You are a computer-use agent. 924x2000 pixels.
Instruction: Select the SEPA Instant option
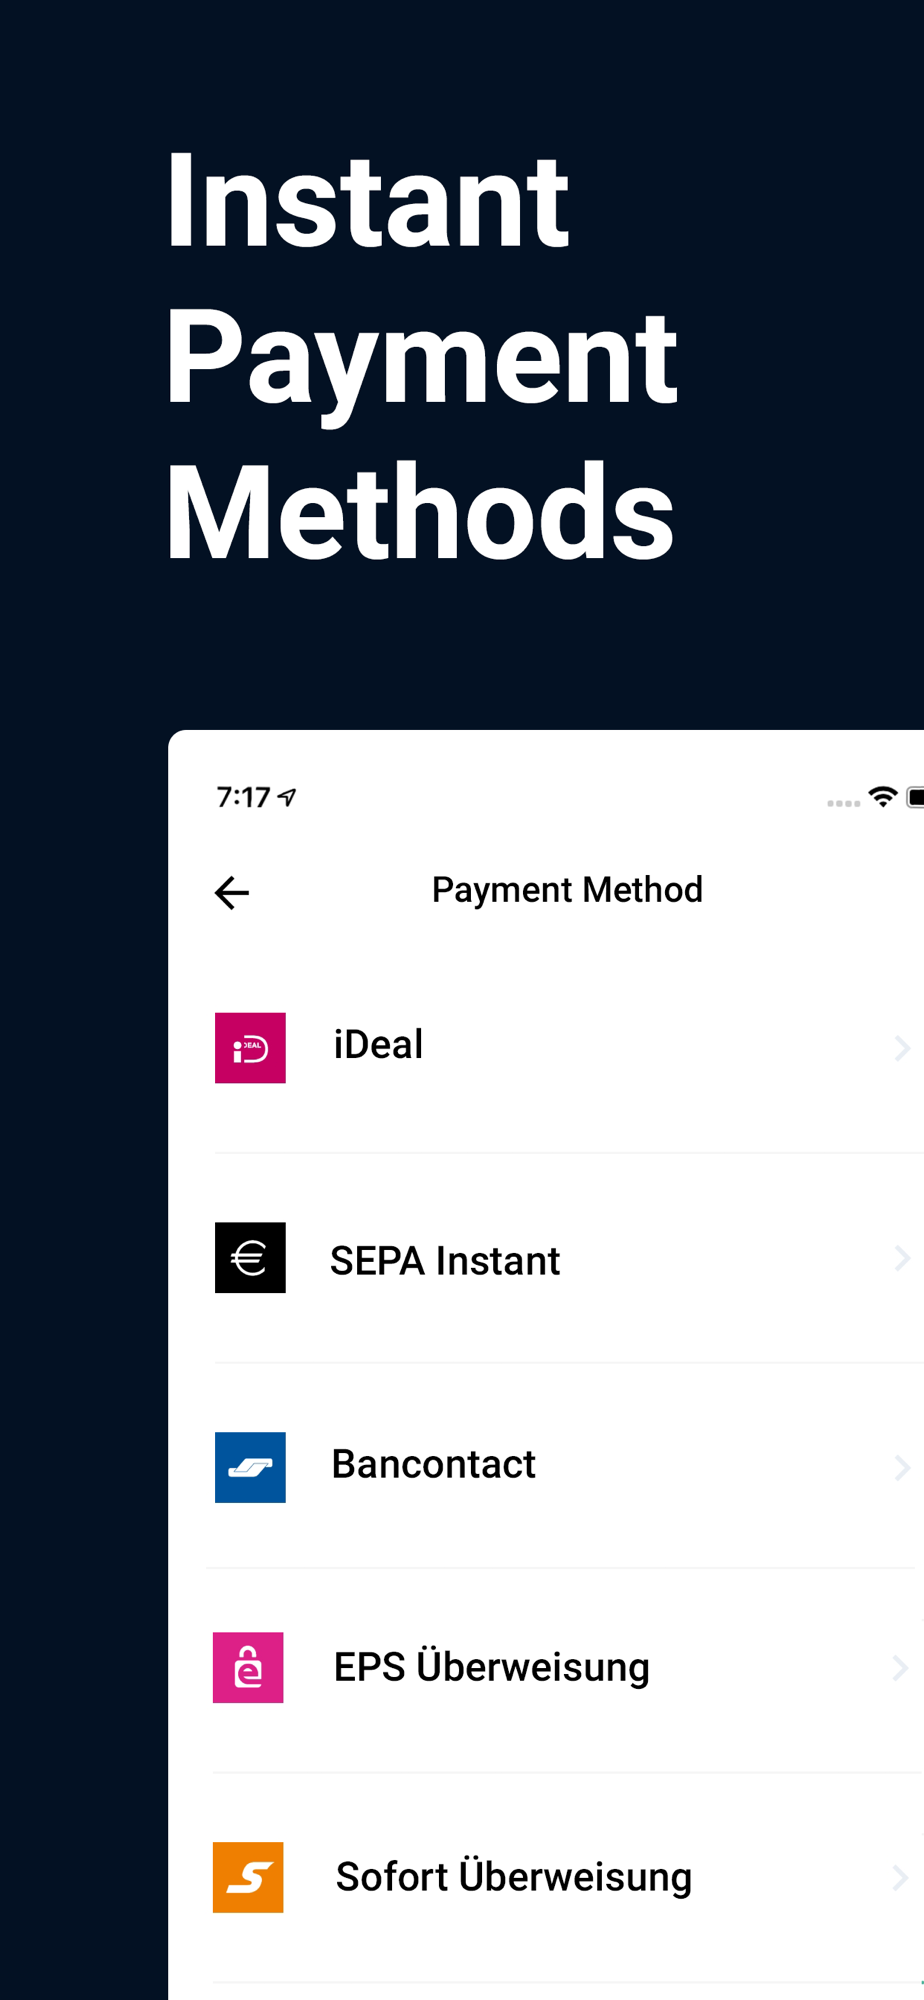(445, 1260)
